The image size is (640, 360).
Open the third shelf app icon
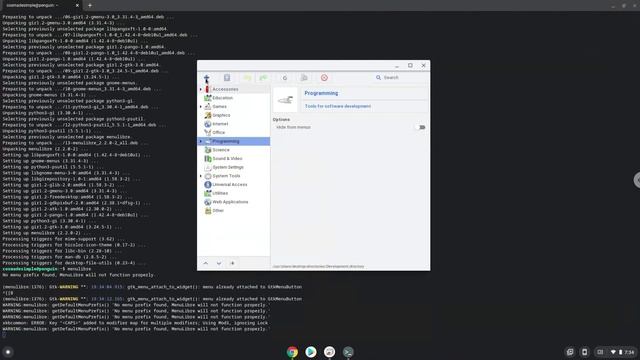[329, 351]
